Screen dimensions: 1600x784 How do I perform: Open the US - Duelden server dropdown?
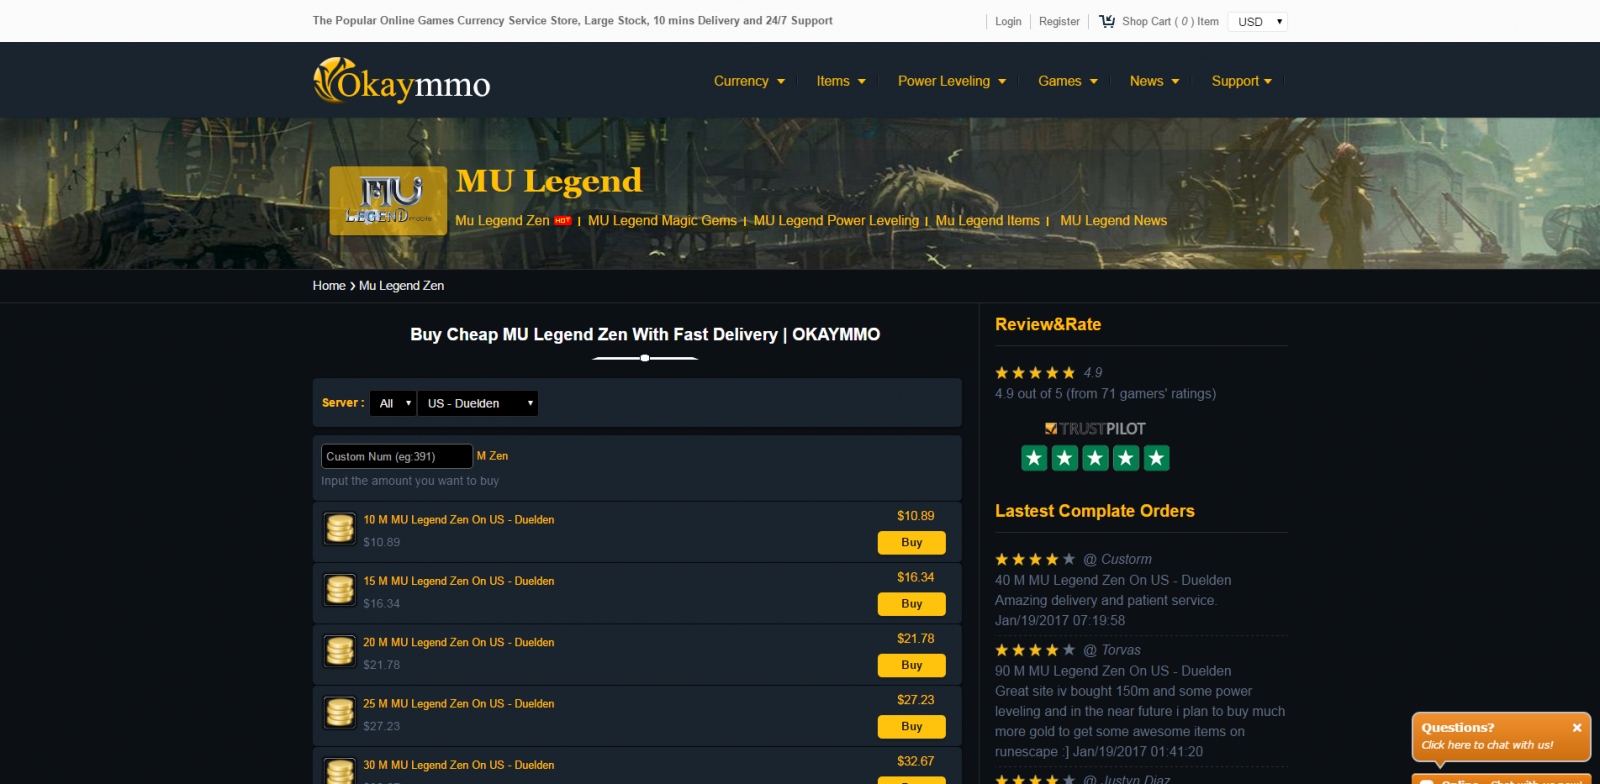pos(478,403)
